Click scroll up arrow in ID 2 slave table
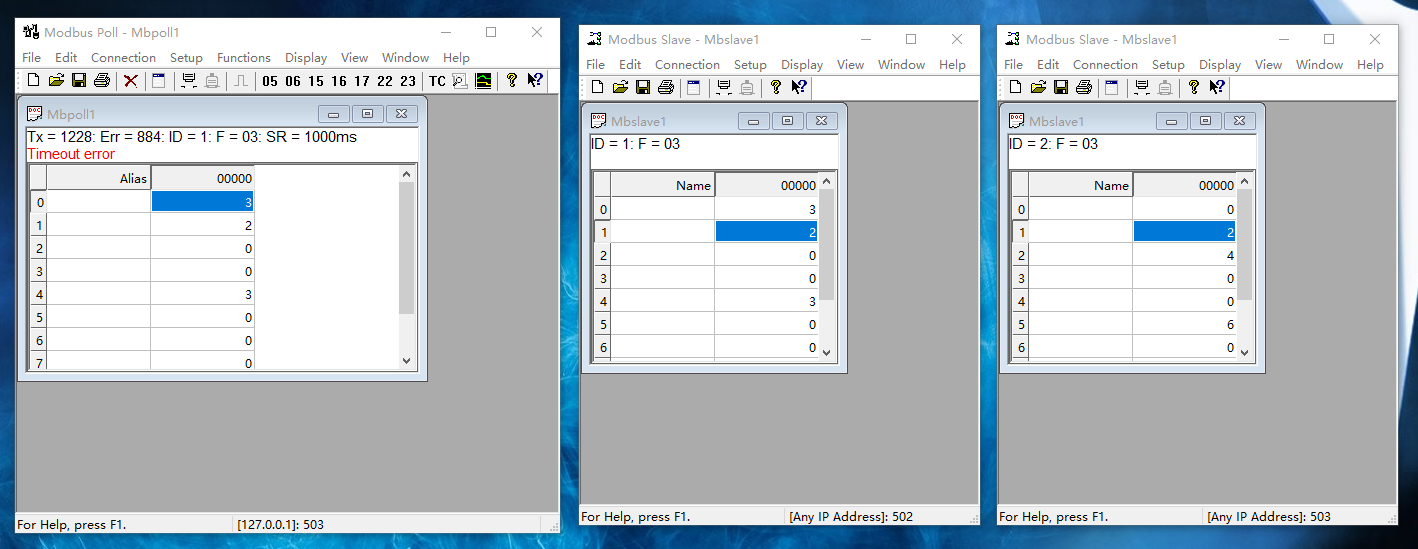Viewport: 1418px width, 549px height. [x=1244, y=182]
